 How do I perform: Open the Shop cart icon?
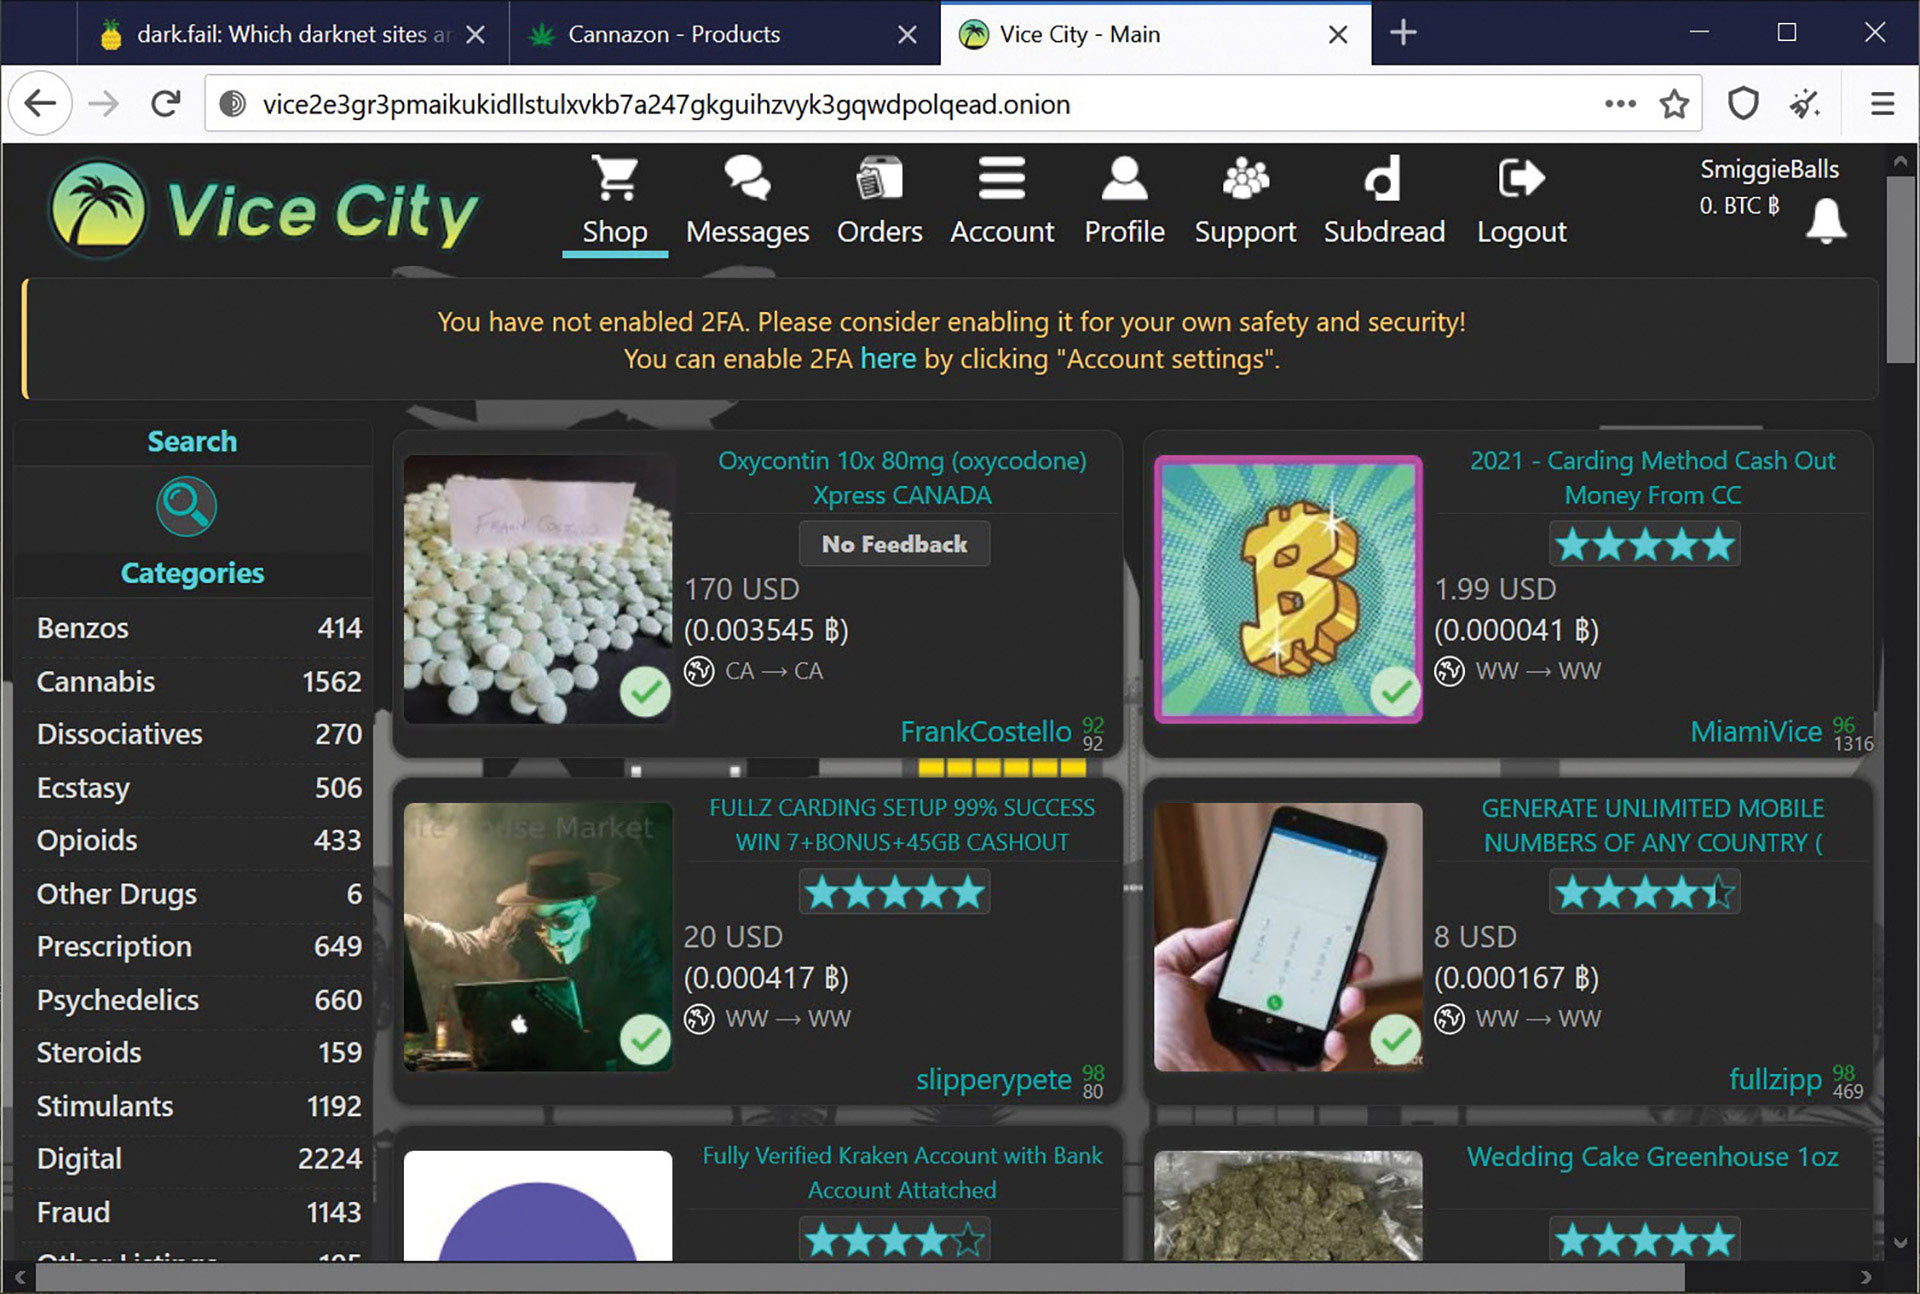pos(614,178)
